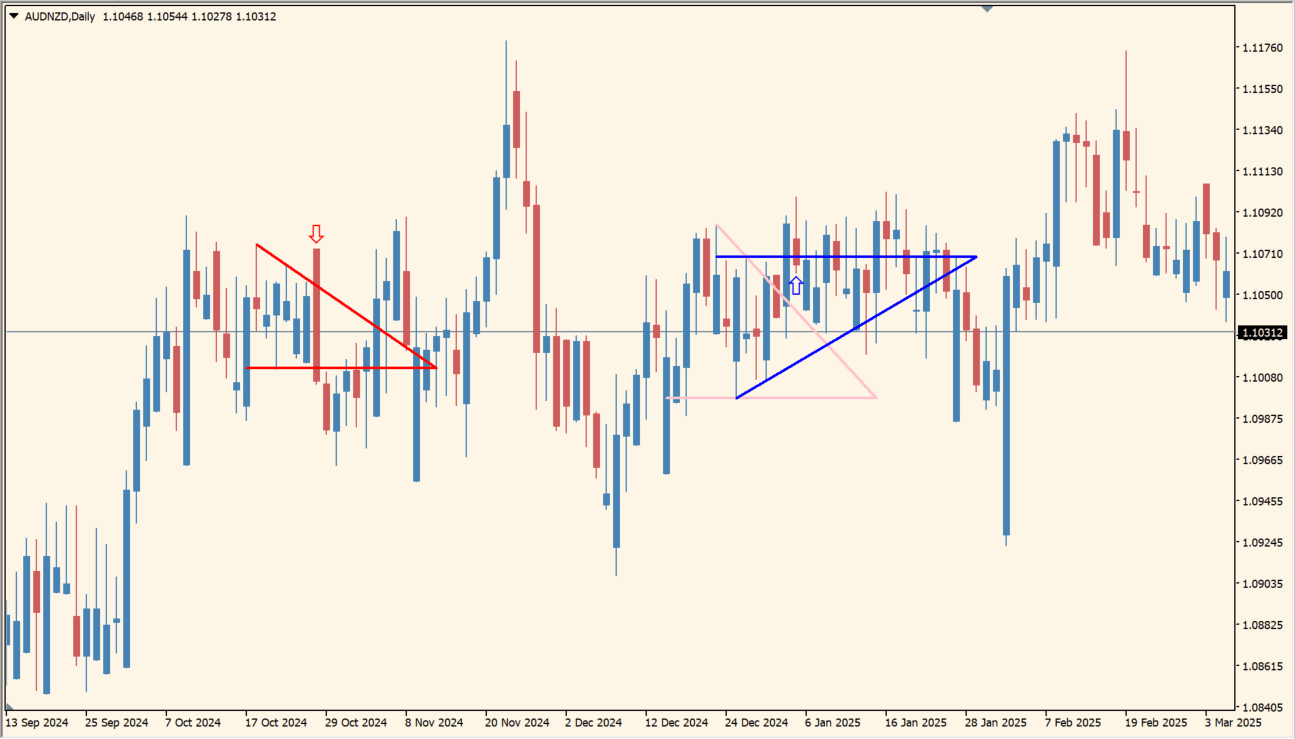Click the blue up arrow signal marker
This screenshot has width=1295, height=739.
tap(796, 286)
